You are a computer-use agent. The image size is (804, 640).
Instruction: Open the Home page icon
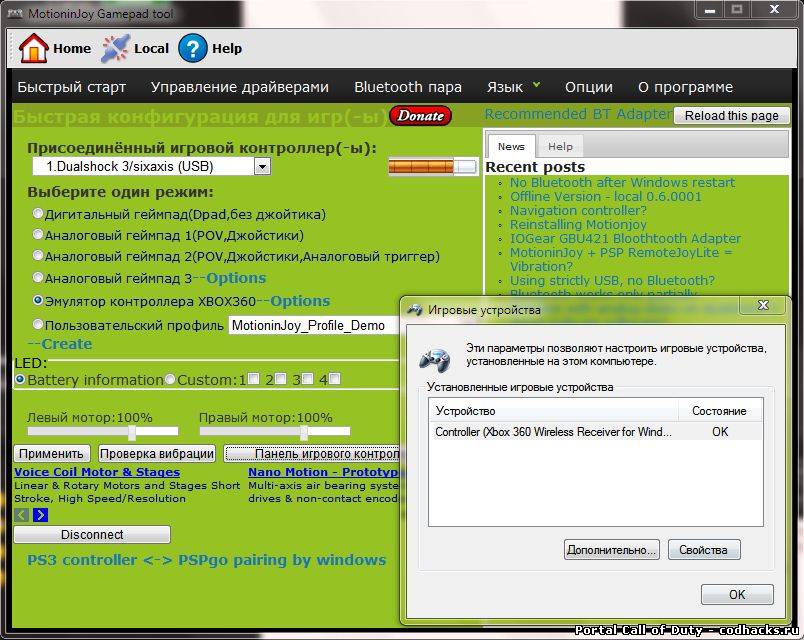(33, 48)
